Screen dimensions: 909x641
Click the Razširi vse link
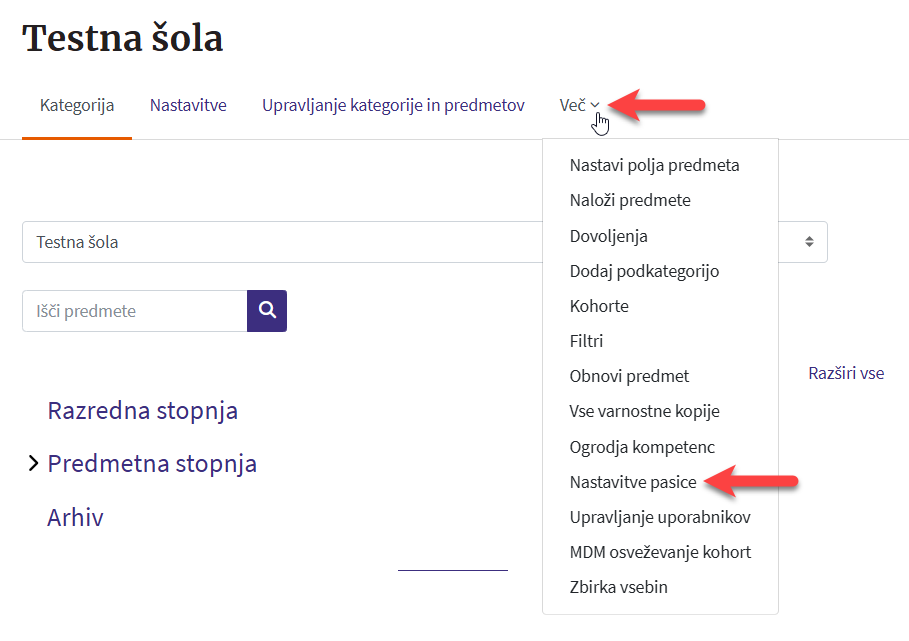click(x=846, y=373)
